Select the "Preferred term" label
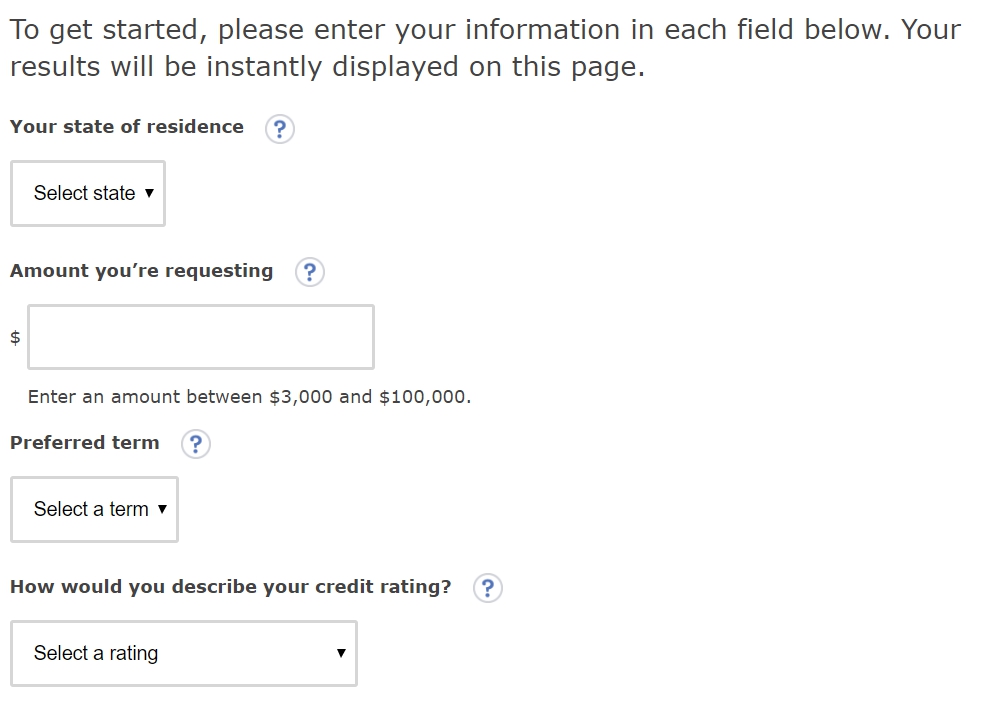This screenshot has height=704, width=991. point(85,443)
